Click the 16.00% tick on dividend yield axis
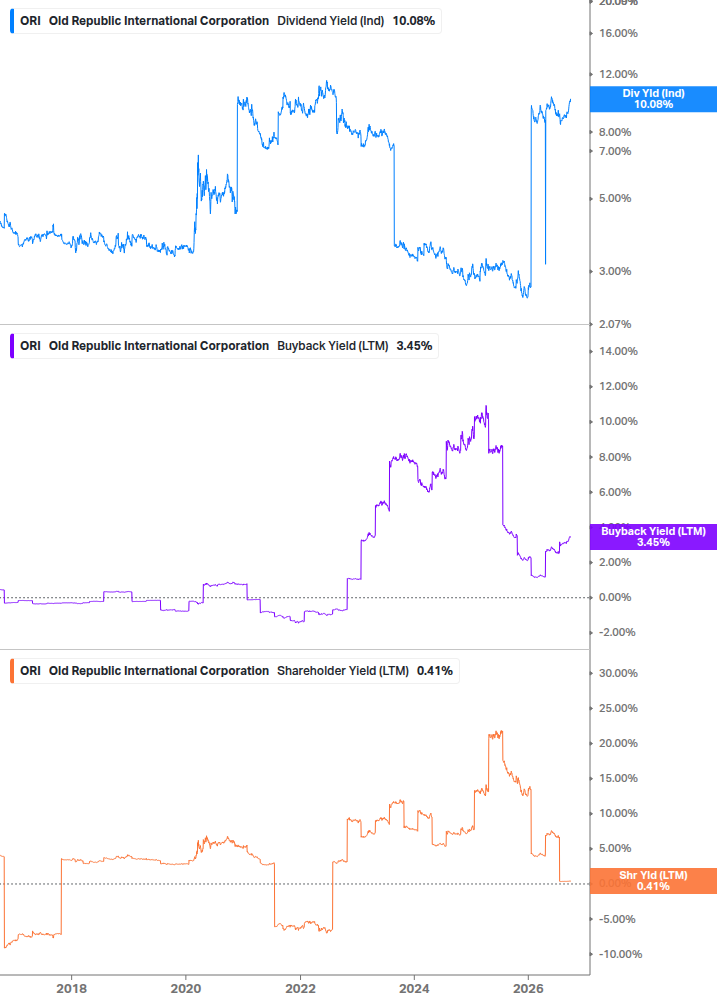Image resolution: width=717 pixels, height=1005 pixels. [618, 33]
